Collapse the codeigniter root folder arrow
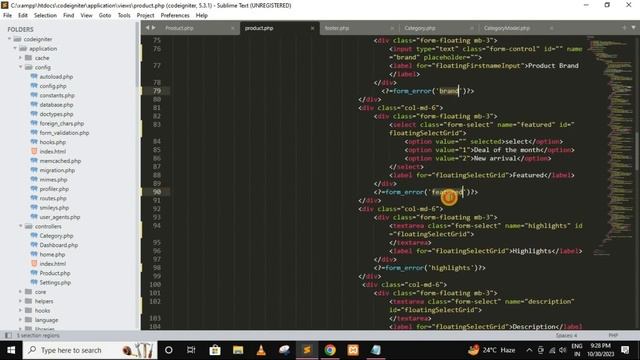Image resolution: width=640 pixels, height=360 pixels. point(9,39)
